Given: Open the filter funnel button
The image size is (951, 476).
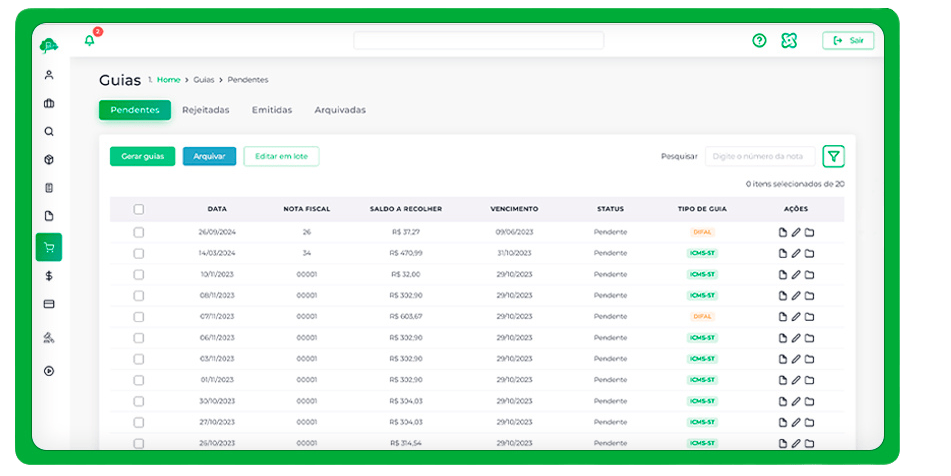Looking at the screenshot, I should click(833, 156).
